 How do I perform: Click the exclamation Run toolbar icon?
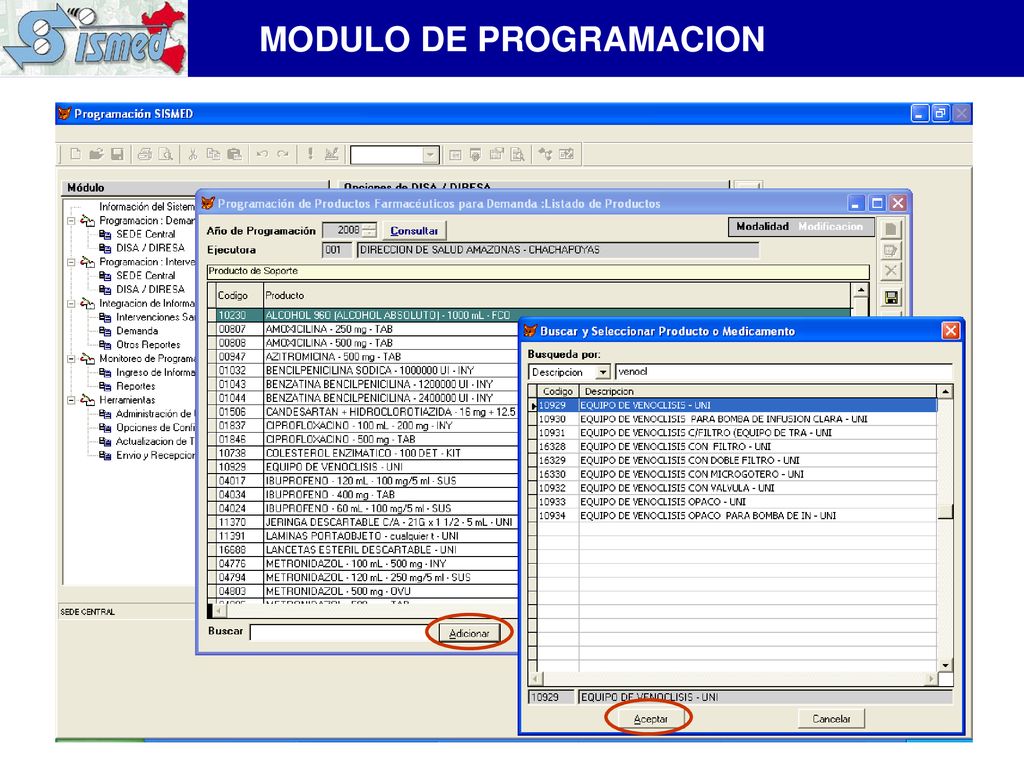[x=310, y=154]
